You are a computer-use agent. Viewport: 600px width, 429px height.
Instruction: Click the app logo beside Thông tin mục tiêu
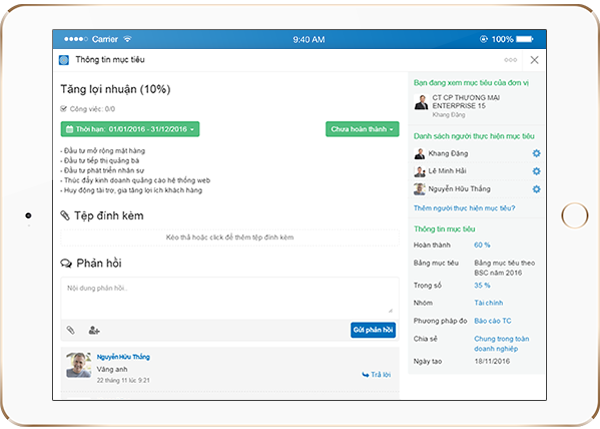click(65, 60)
